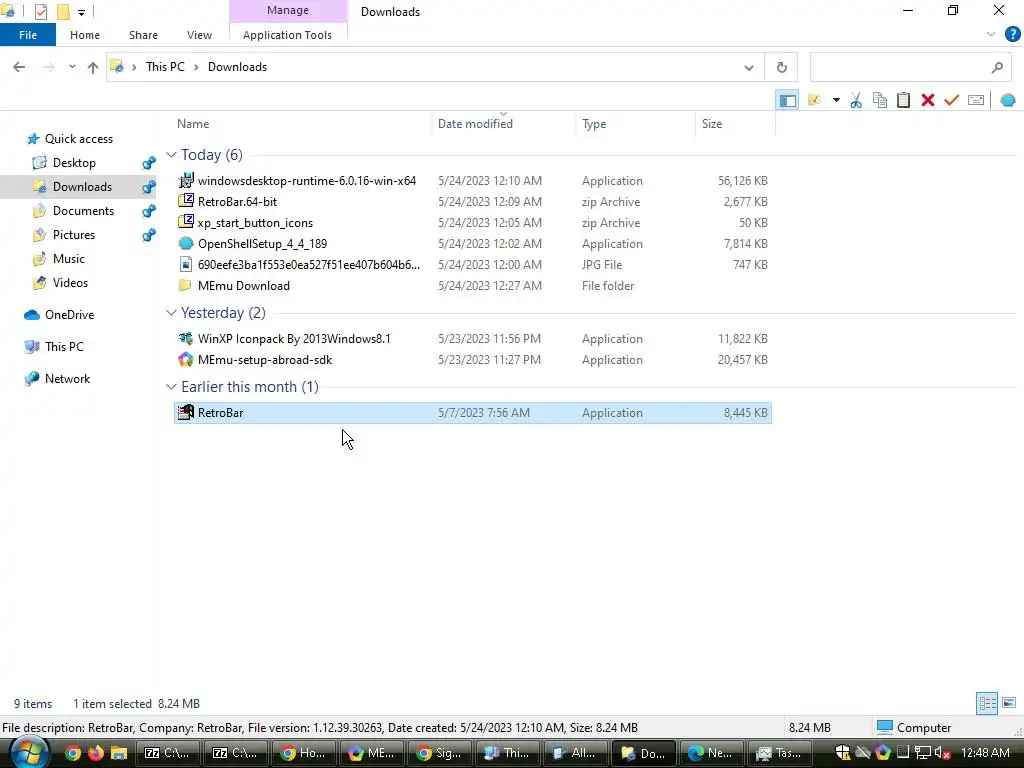Select the xp_start_button_icons zip file

[473, 223]
